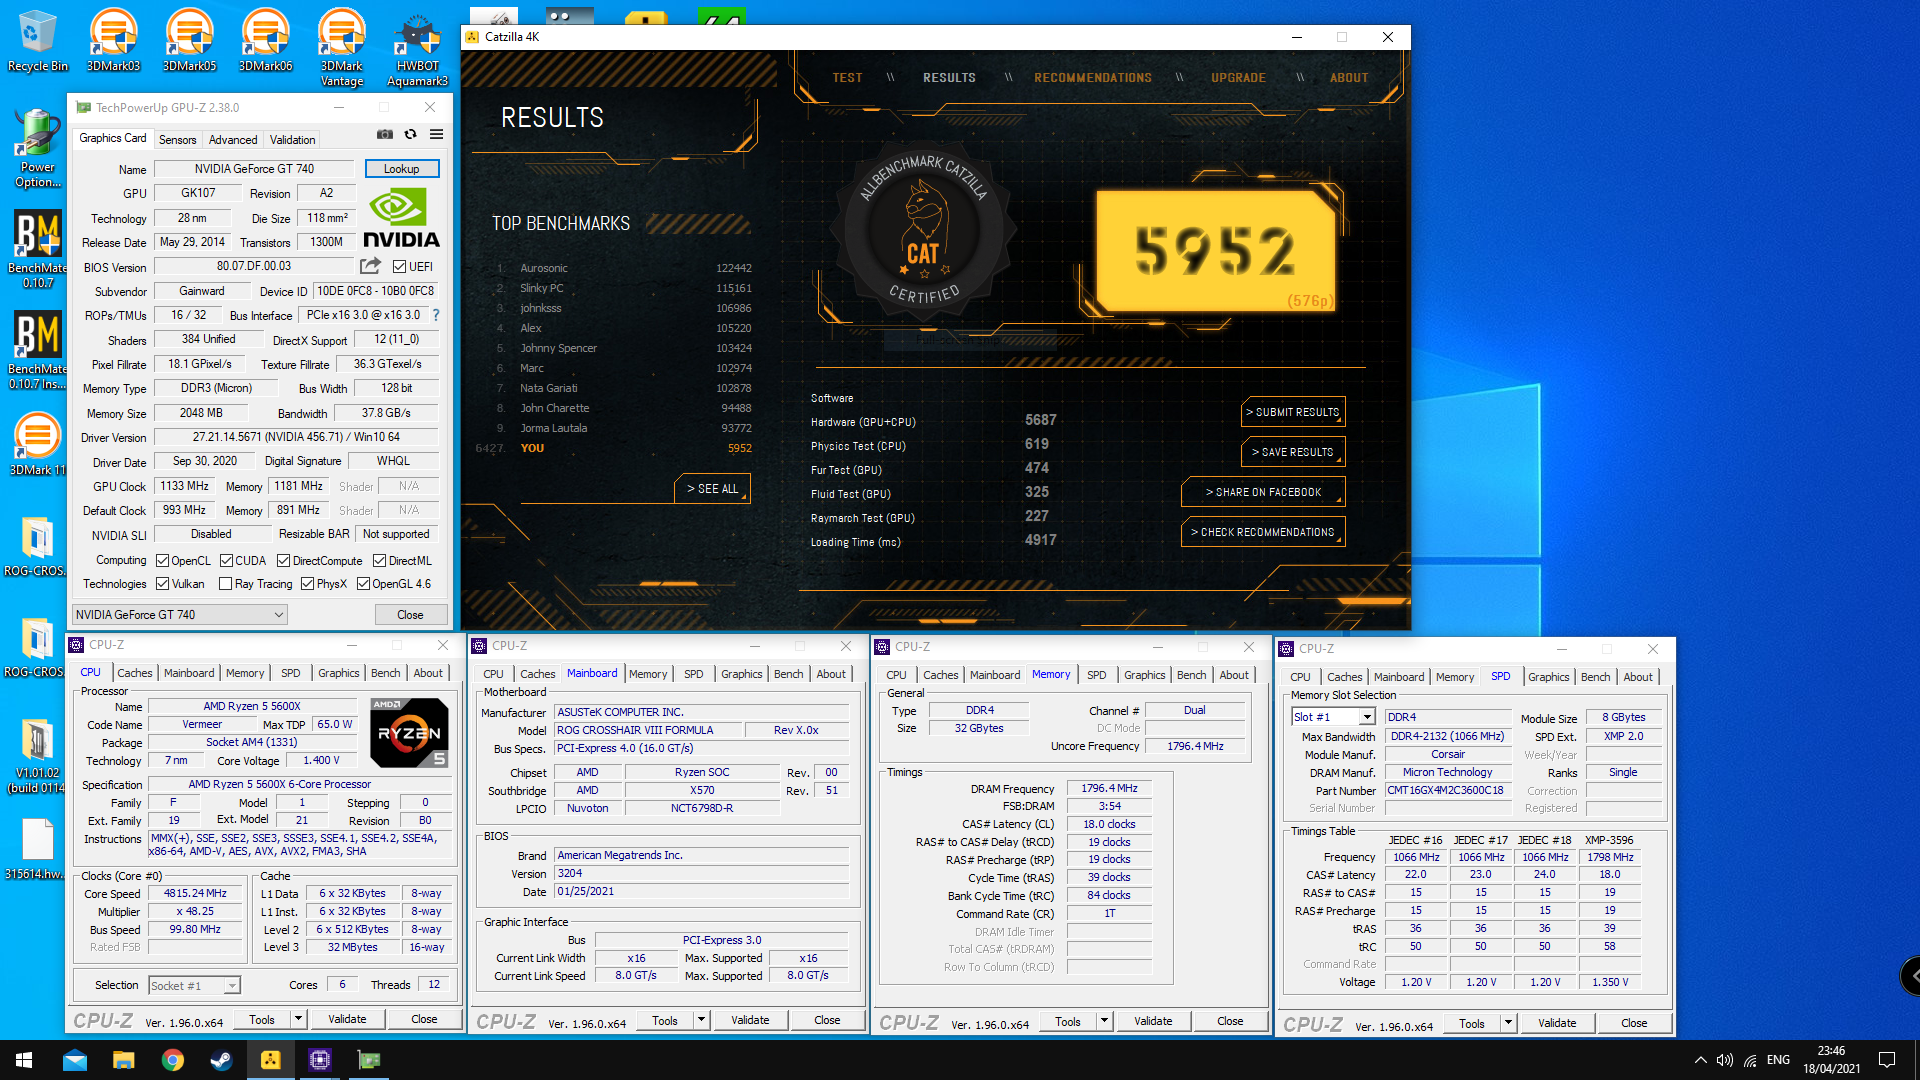Open the Windows Start menu
Viewport: 1920px width, 1080px height.
point(24,1060)
